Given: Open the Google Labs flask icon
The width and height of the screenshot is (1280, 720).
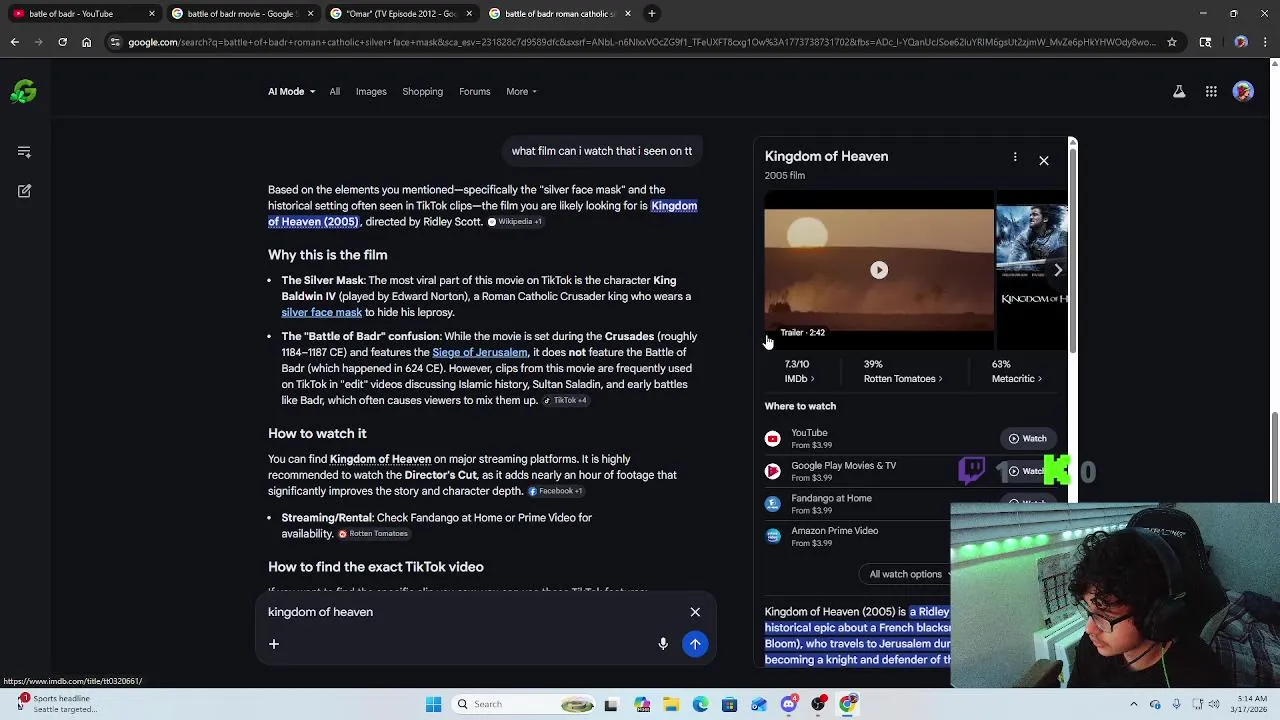Looking at the screenshot, I should click(1179, 91).
